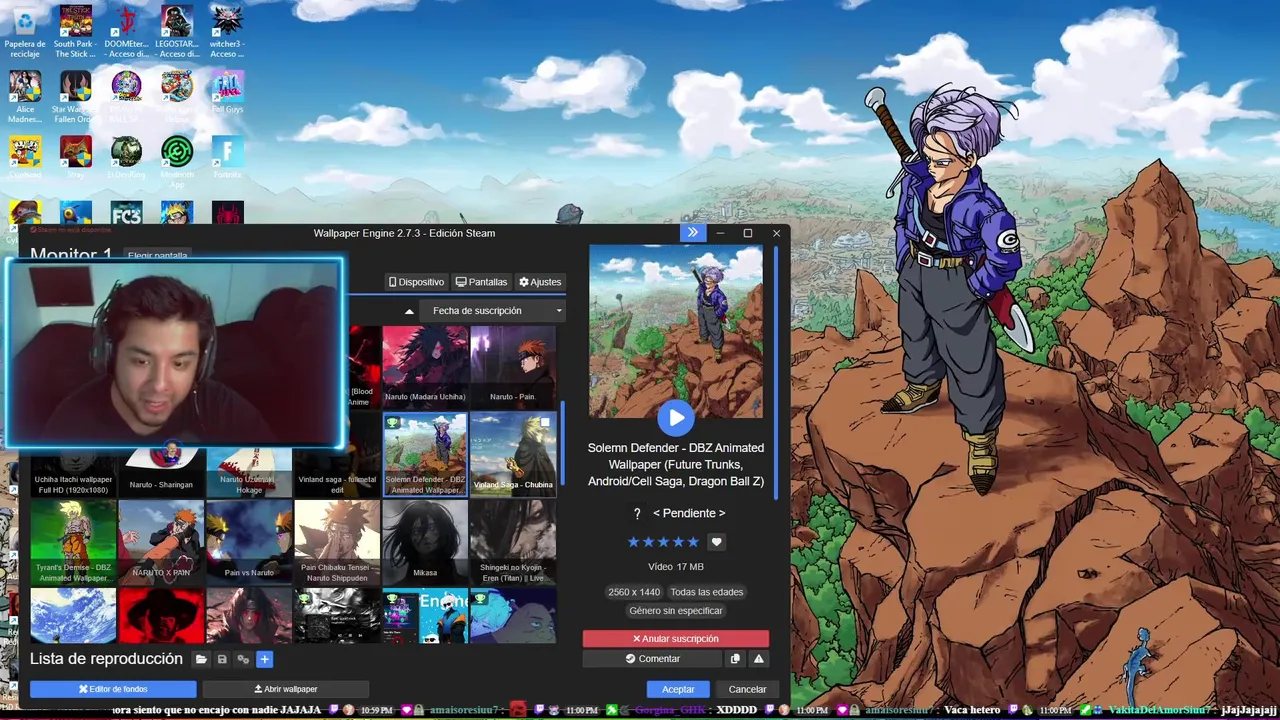Add wallpaper to playlist with plus icon

click(x=265, y=659)
